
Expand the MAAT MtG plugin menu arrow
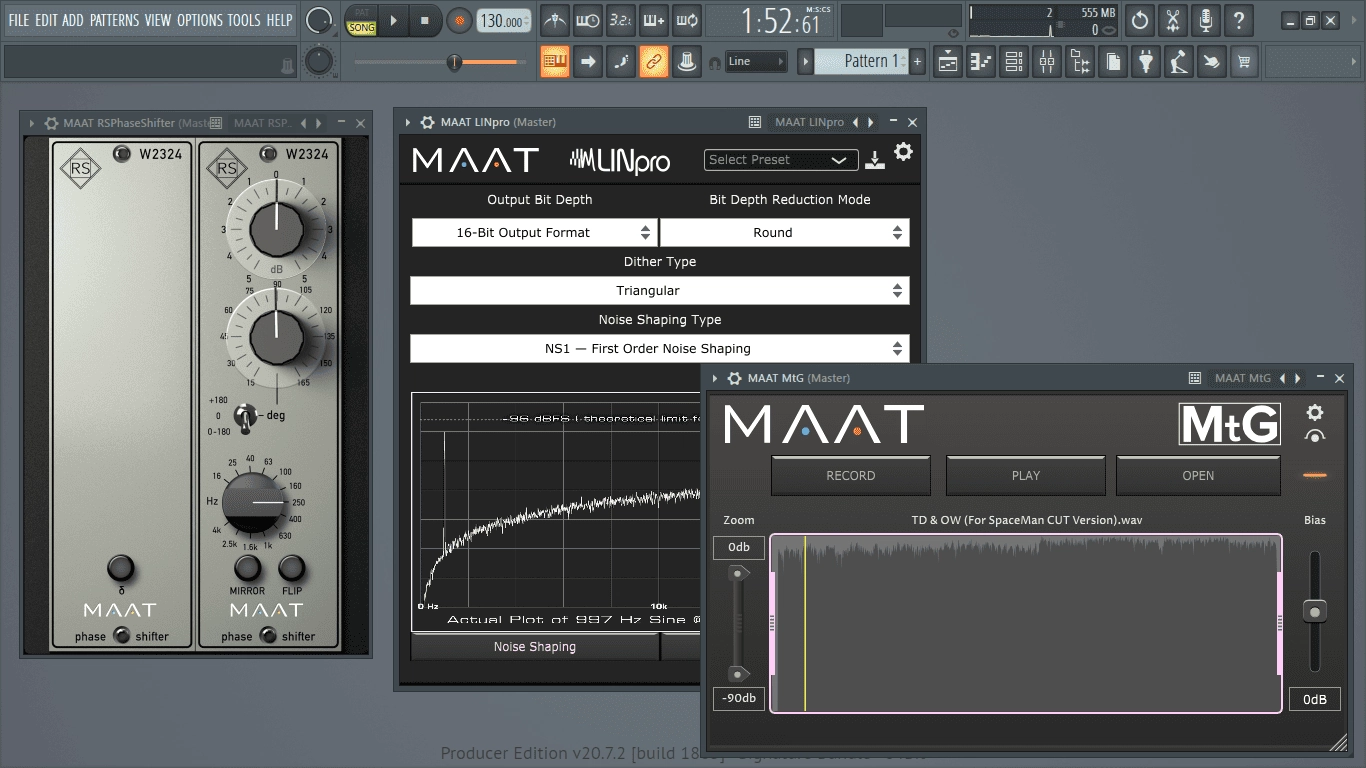(716, 378)
